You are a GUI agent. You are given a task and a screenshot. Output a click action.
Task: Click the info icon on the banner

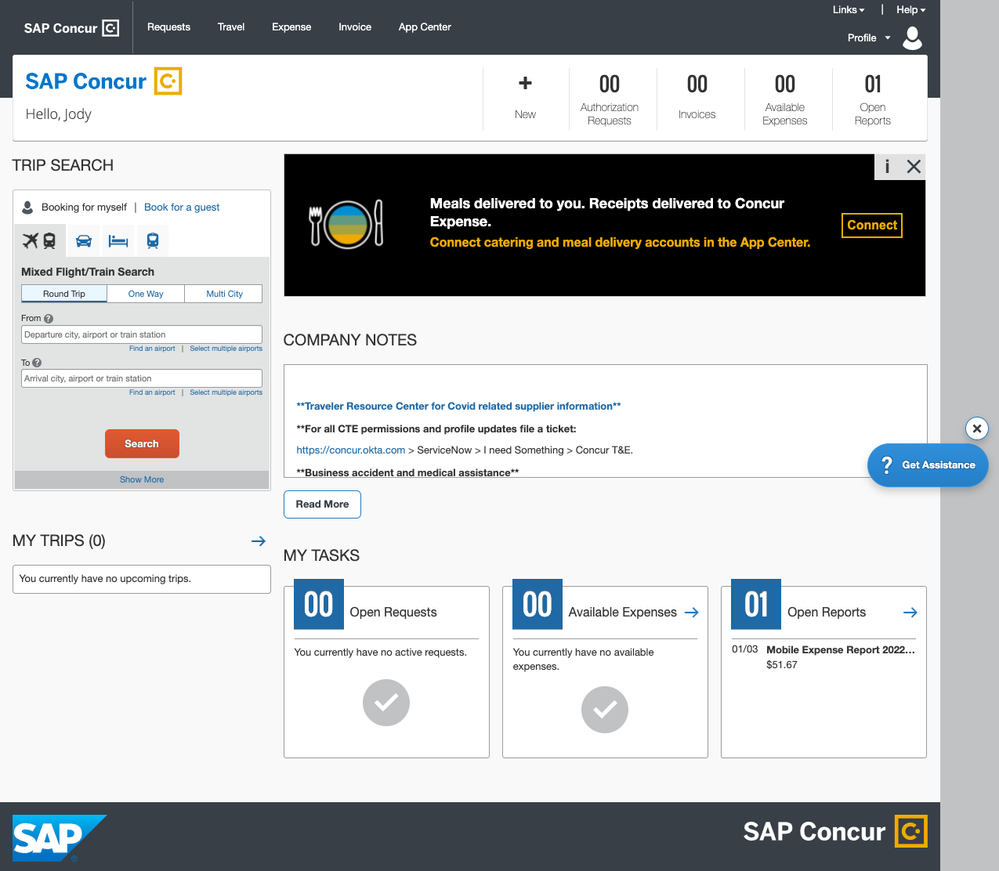[x=887, y=167]
